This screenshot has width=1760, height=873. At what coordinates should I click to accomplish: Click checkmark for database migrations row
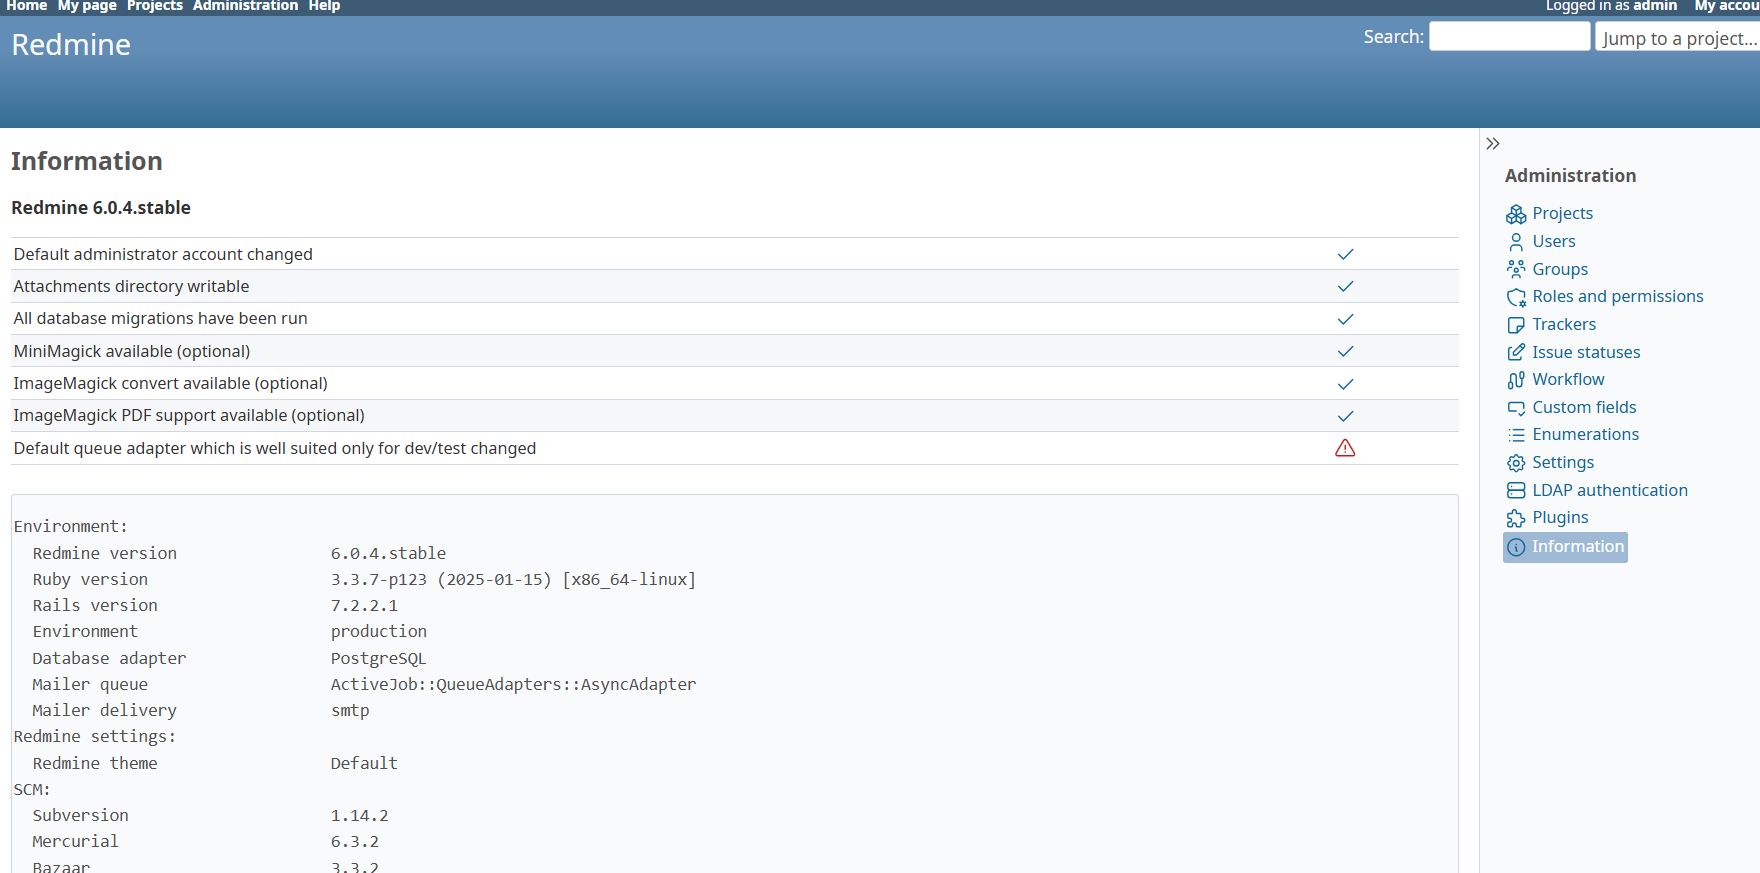(x=1345, y=319)
